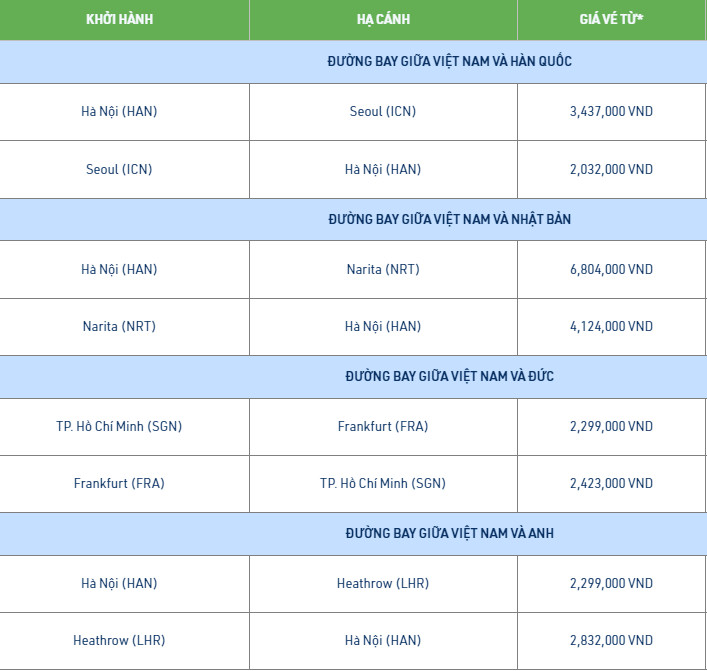This screenshot has width=707, height=671.
Task: Click the 2,423,000 VND fare from Frankfurt
Action: [611, 483]
